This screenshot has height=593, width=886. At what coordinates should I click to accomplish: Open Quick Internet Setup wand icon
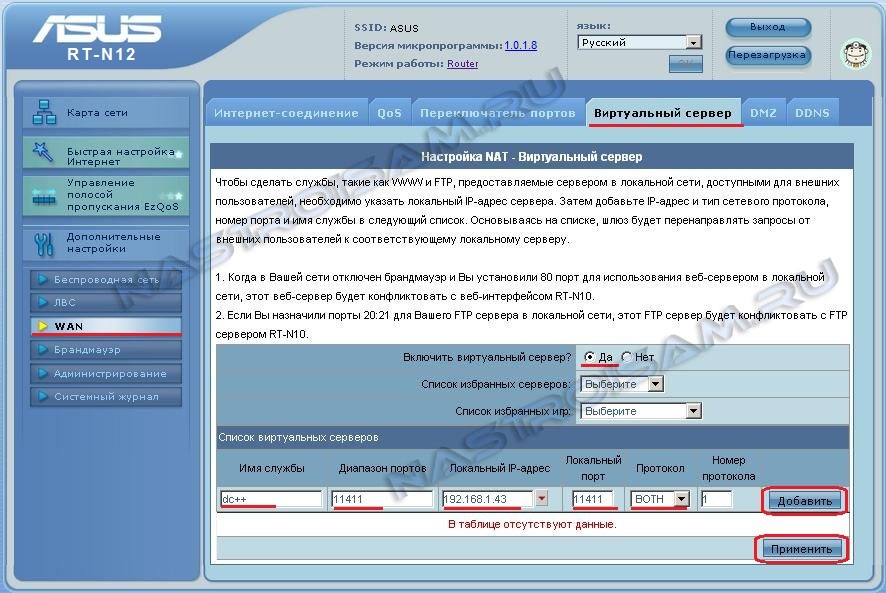pos(44,152)
